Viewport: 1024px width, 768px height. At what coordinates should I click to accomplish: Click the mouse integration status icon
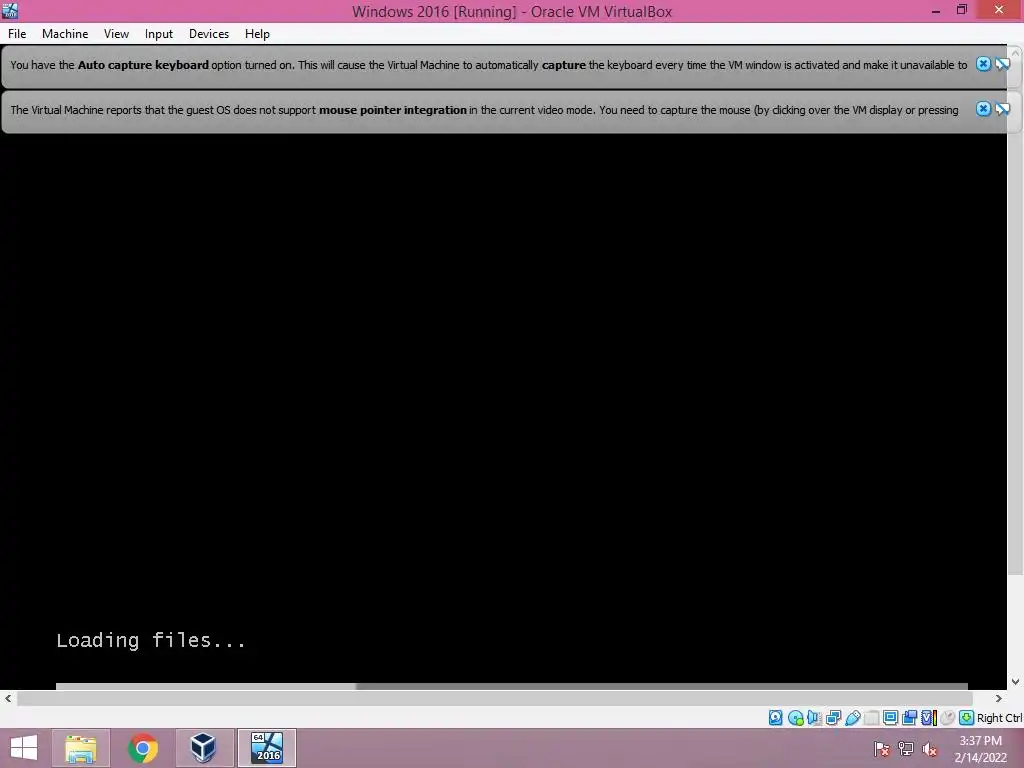[x=947, y=718]
